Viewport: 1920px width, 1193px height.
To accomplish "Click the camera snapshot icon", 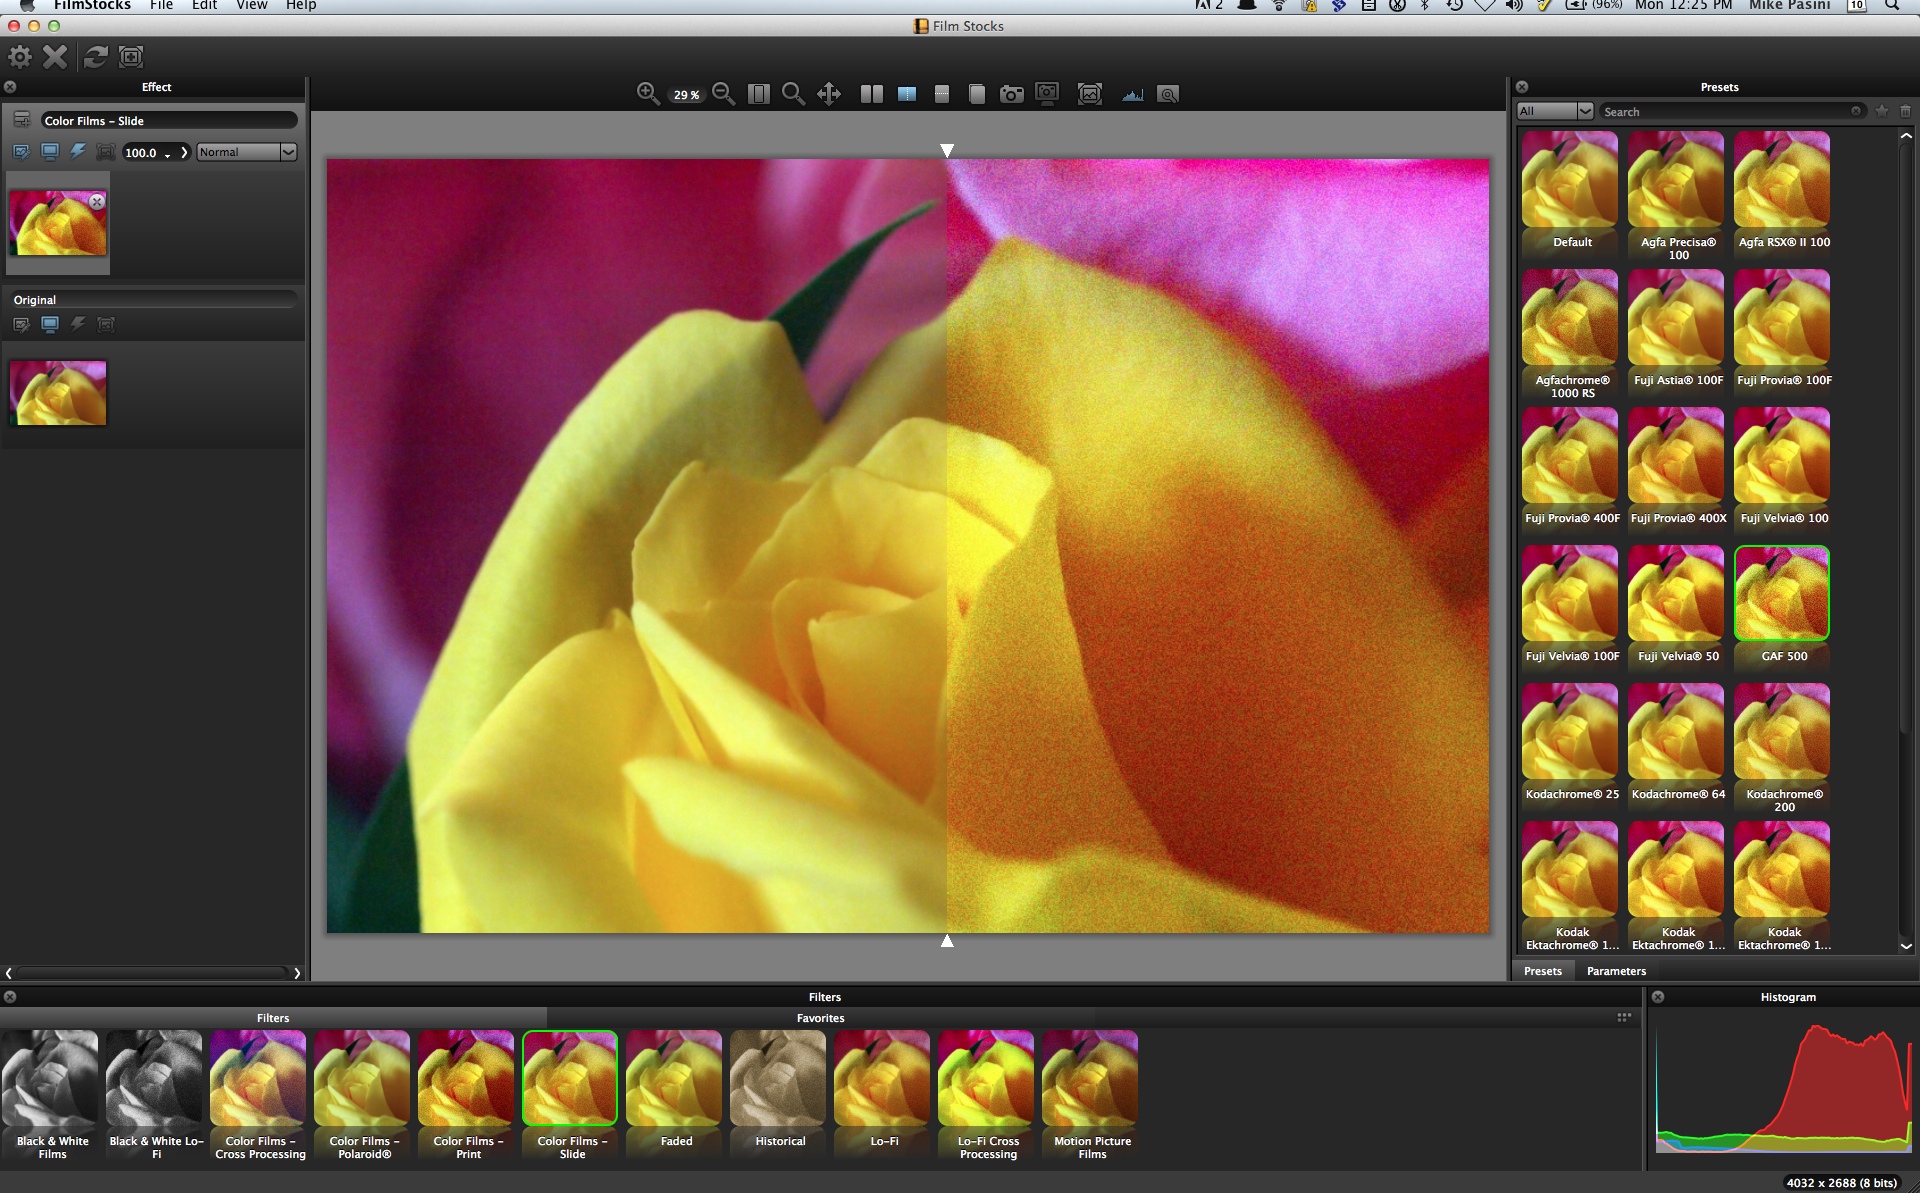I will tap(1011, 94).
